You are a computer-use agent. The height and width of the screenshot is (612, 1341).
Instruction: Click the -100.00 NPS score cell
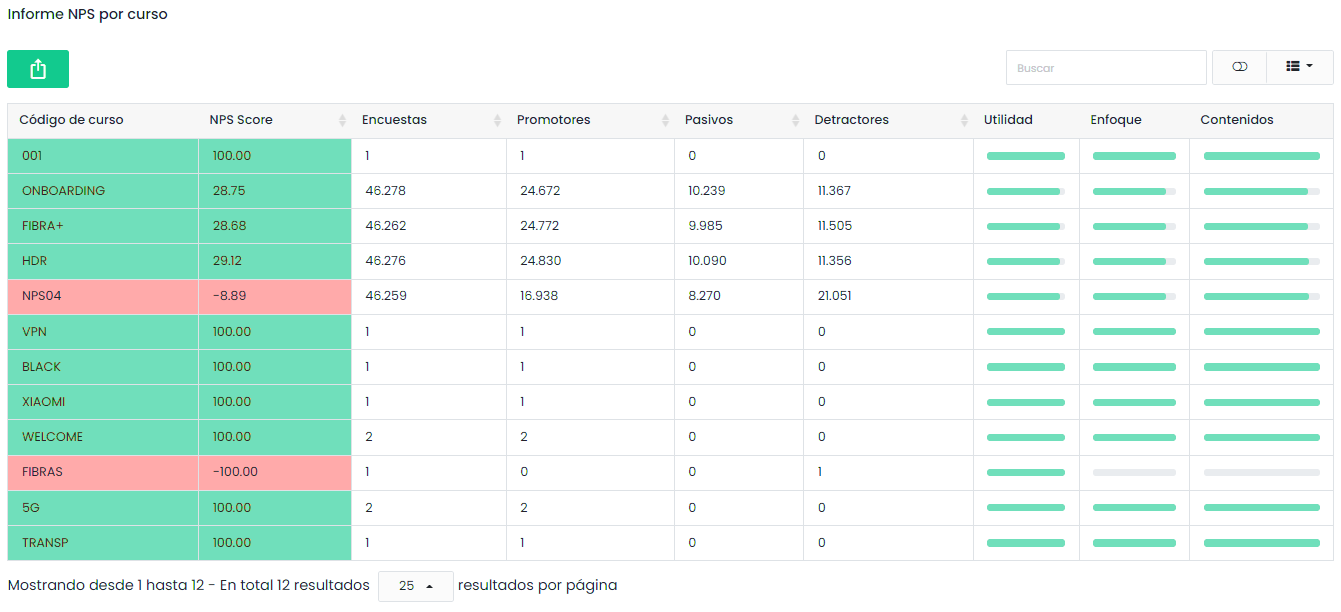click(x=235, y=472)
